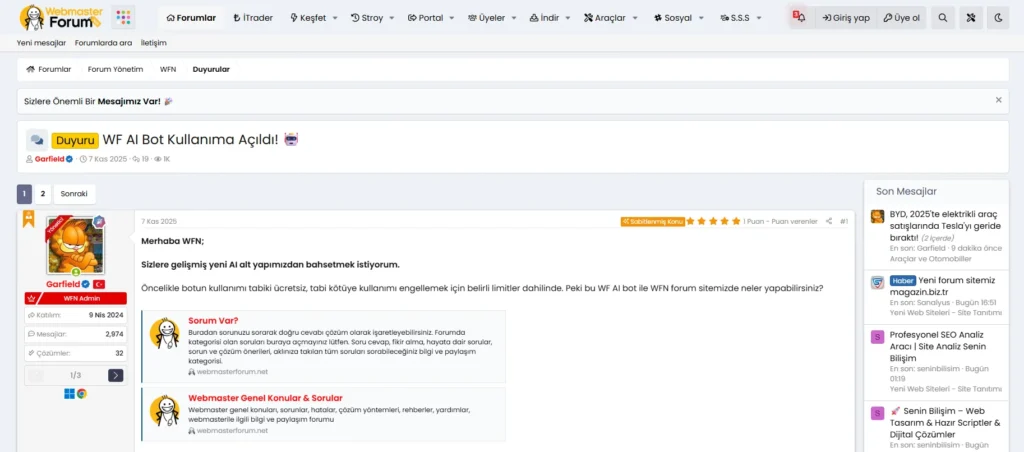Click the badge on Garfield's avatar corner
The height and width of the screenshot is (452, 1024).
tap(99, 221)
